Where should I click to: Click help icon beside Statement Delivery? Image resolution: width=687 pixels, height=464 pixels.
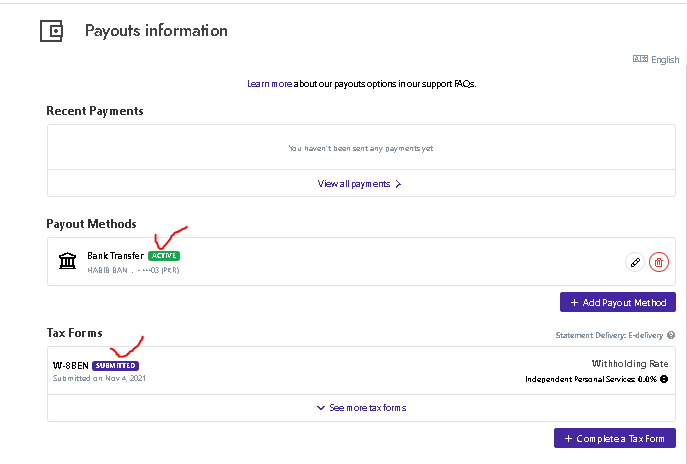(x=671, y=336)
